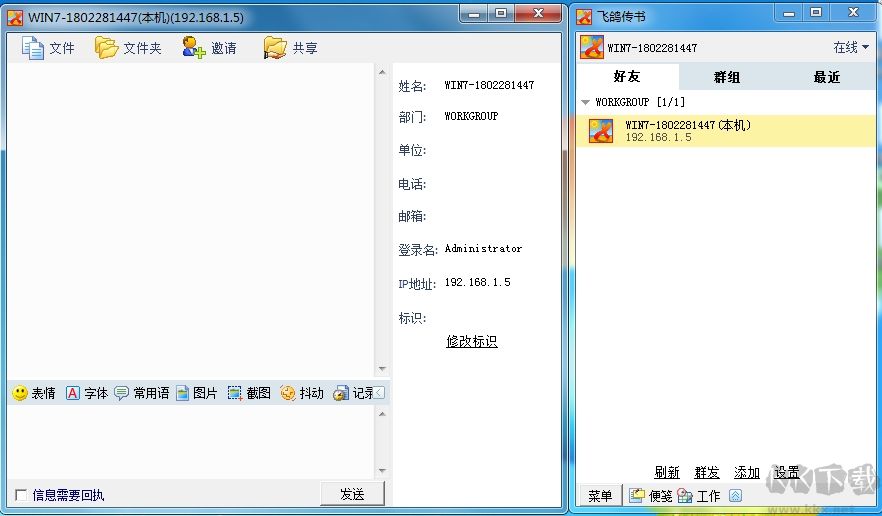Click the input box scroll up arrow
Image resolution: width=882 pixels, height=516 pixels.
pyautogui.click(x=382, y=414)
